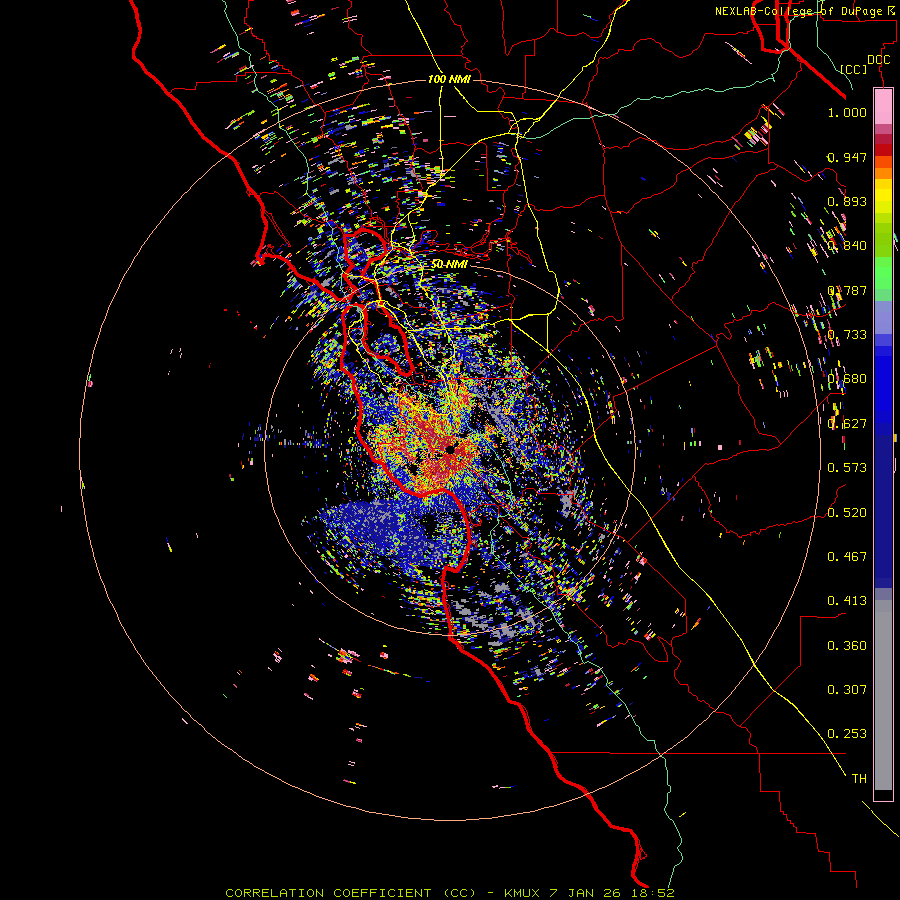Viewport: 900px width, 900px height.
Task: Click the 0.787 scale value
Action: tap(847, 290)
